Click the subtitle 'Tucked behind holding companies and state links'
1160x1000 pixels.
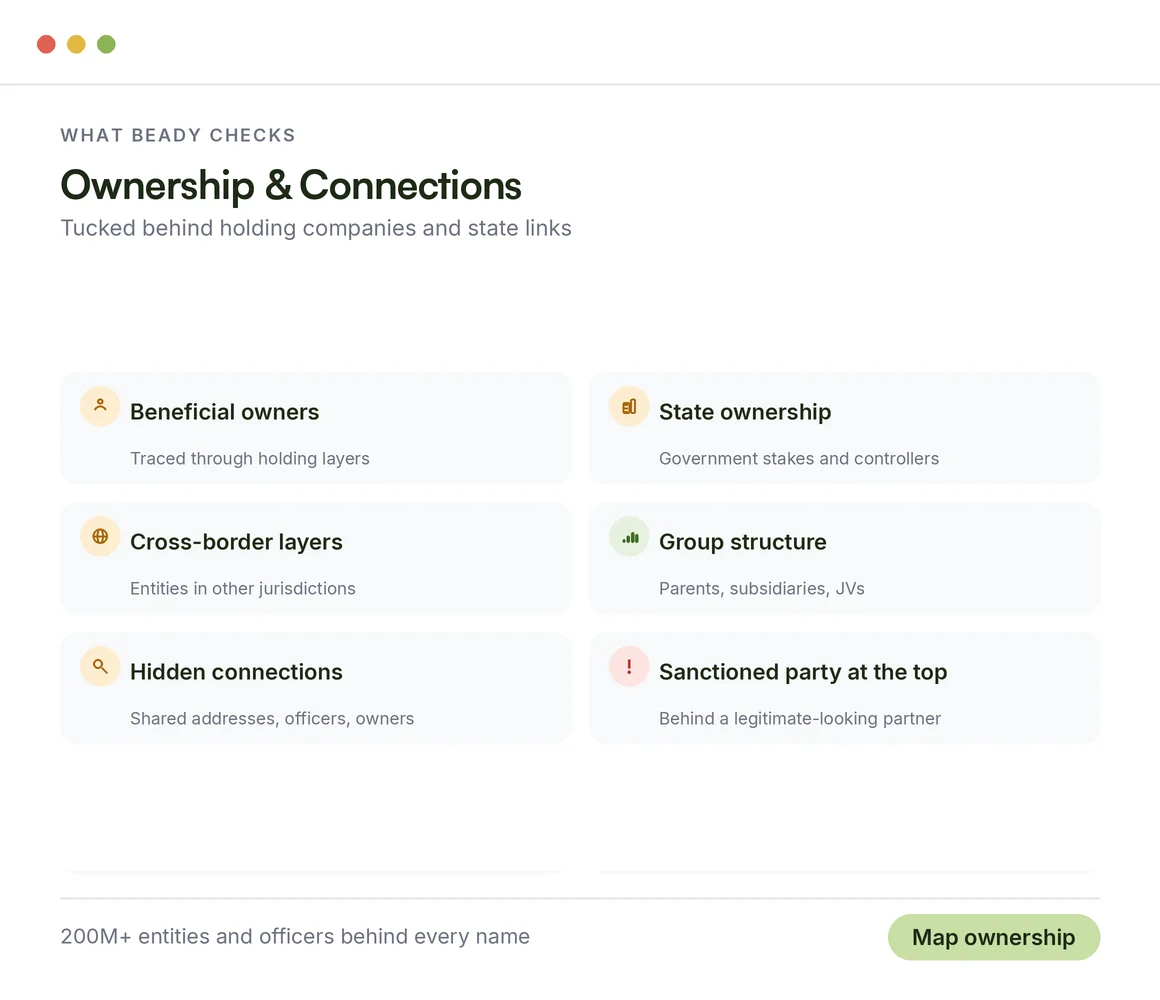316,228
